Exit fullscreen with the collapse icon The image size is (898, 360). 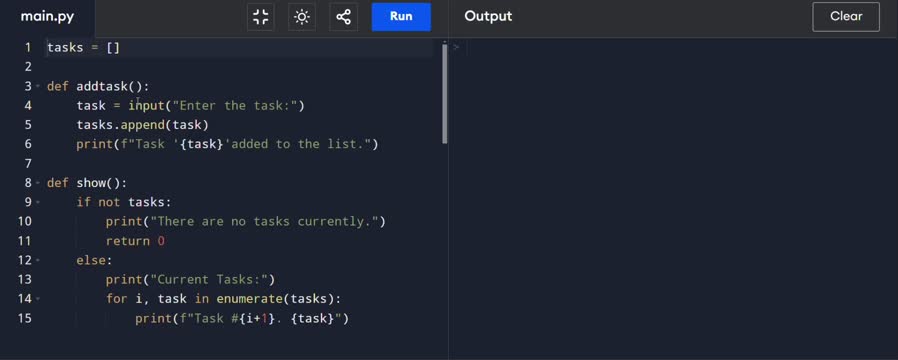coord(261,17)
